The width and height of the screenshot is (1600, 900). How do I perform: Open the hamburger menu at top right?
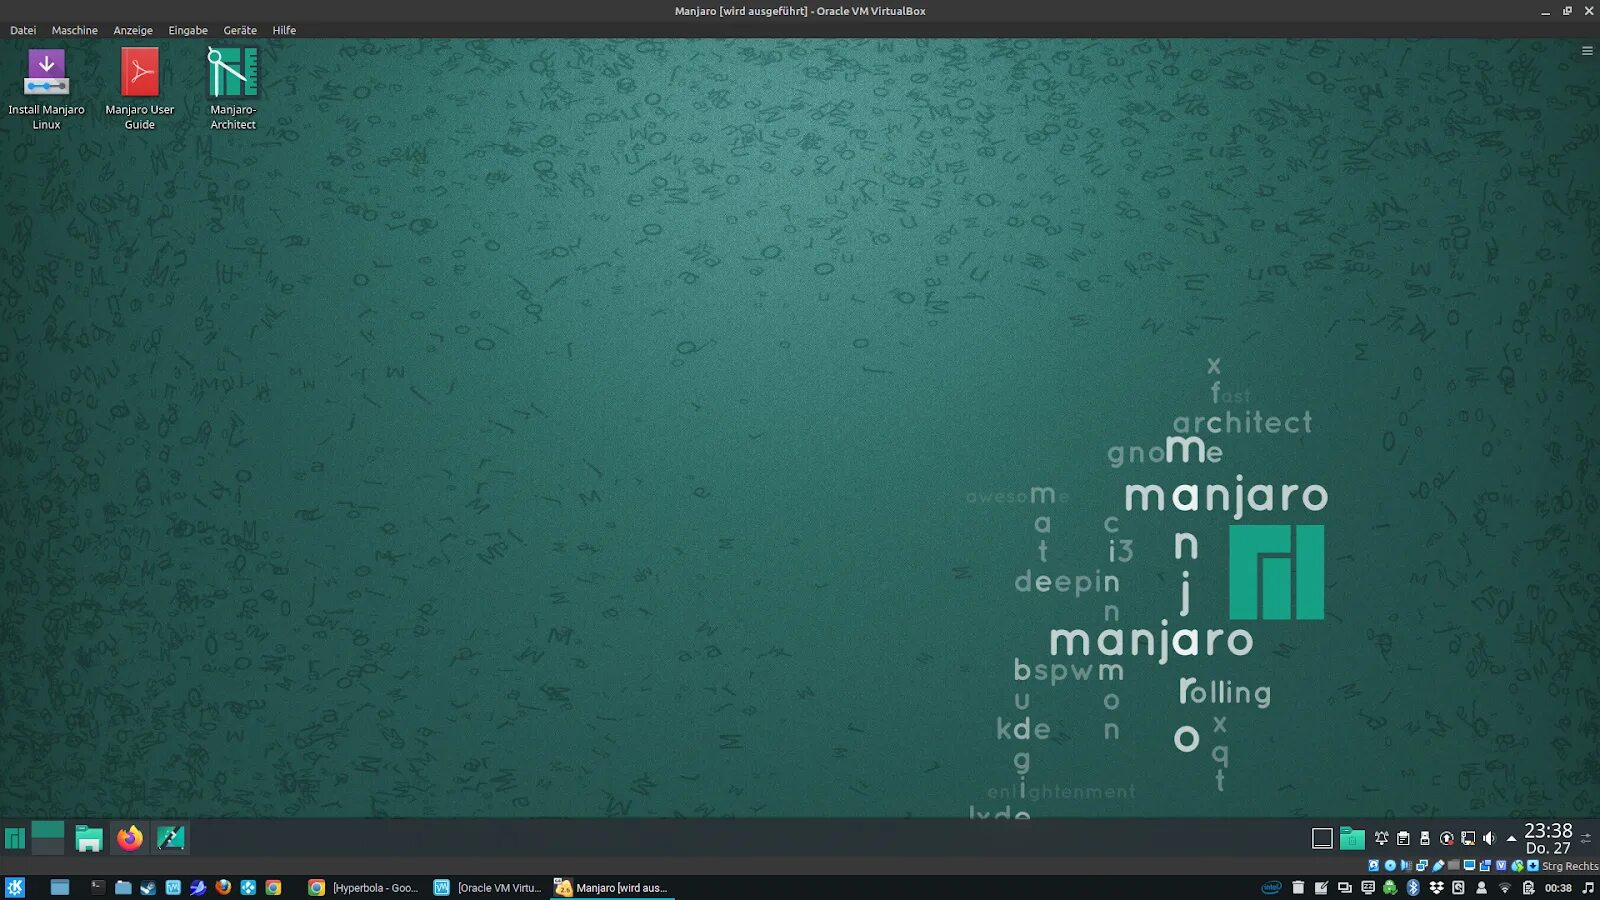pyautogui.click(x=1586, y=50)
